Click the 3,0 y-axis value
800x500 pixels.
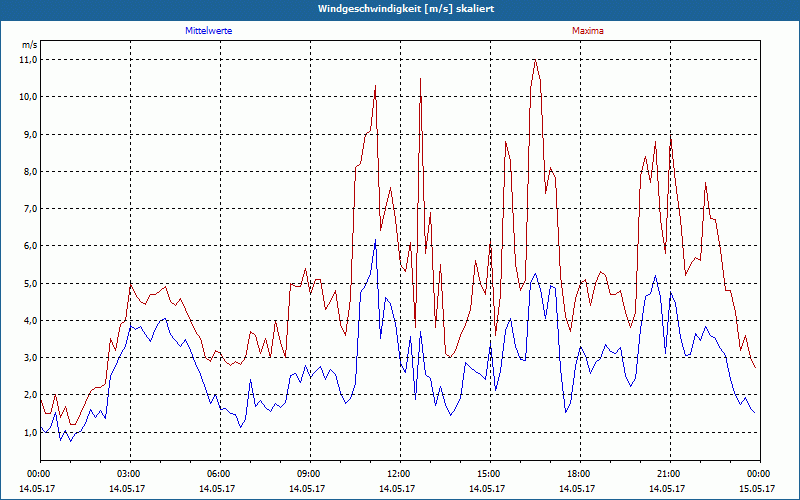tap(31, 358)
